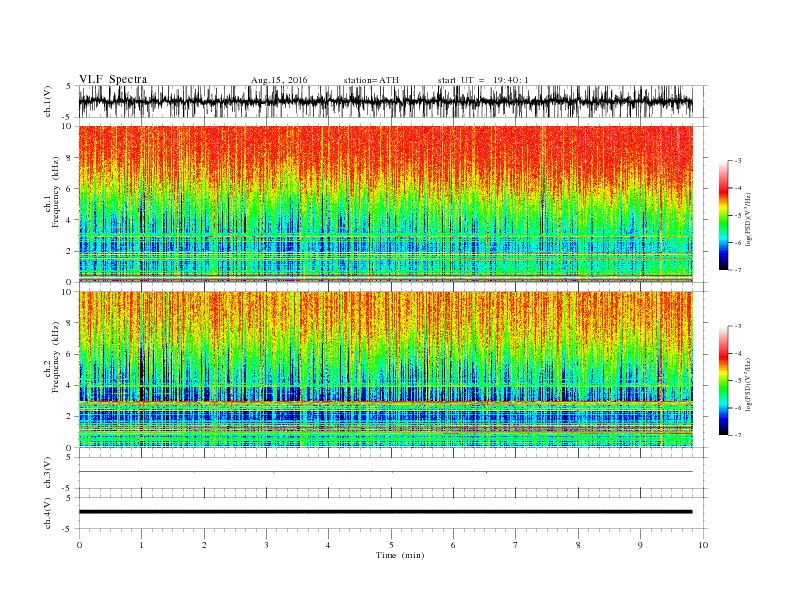Click time axis tick label "9"
Screen dimensions: 792x612
click(x=640, y=545)
